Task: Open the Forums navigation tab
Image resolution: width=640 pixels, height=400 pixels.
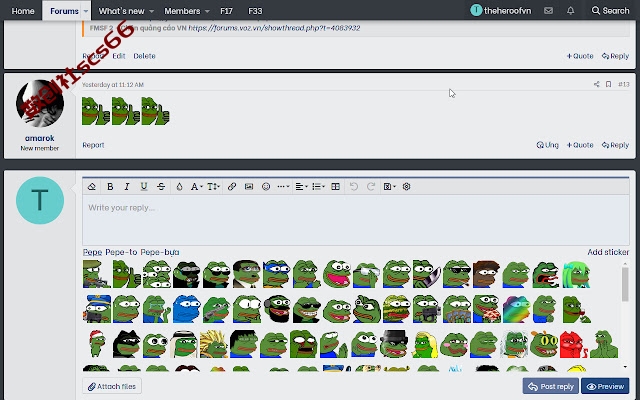Action: point(64,11)
